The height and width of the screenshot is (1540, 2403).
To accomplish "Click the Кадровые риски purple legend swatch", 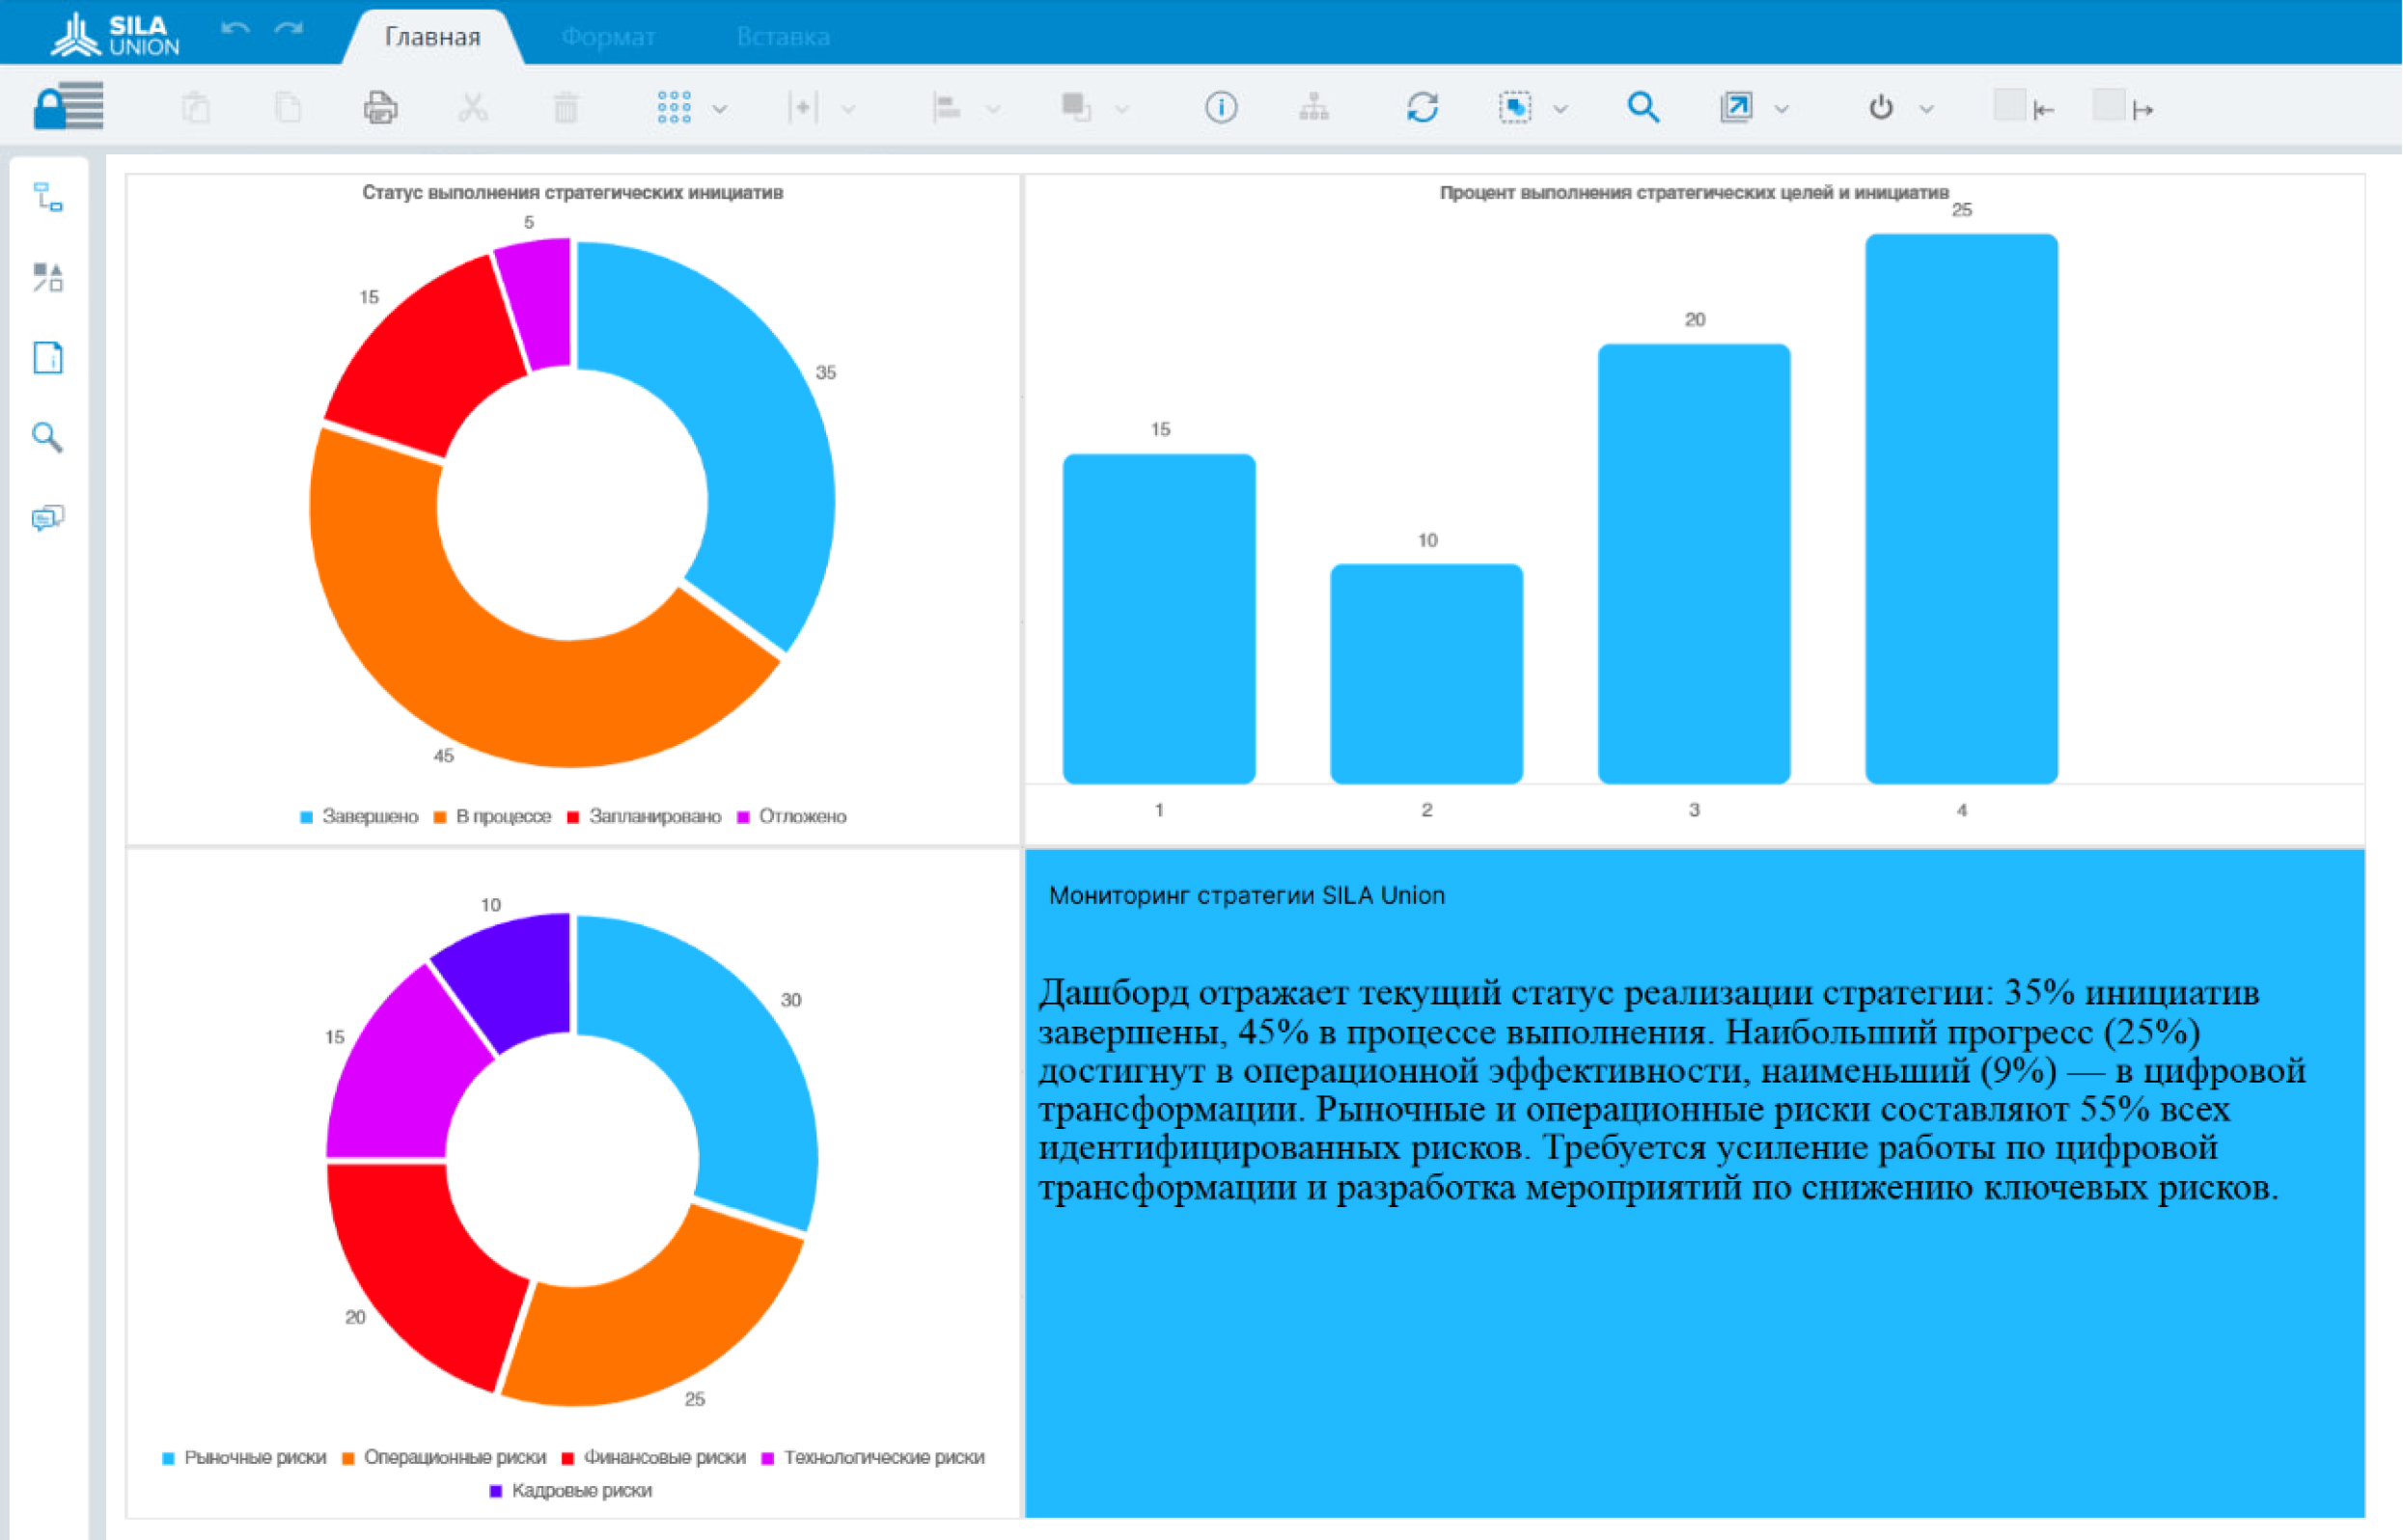I will tap(495, 1491).
